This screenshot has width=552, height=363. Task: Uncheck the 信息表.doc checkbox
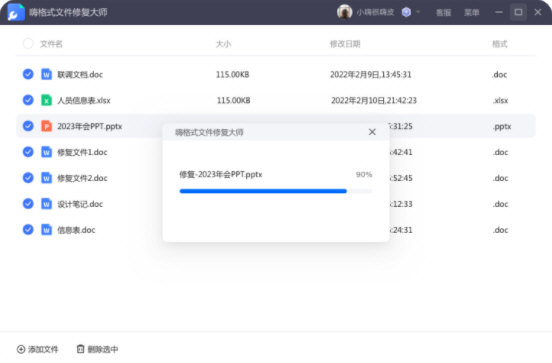tap(28, 230)
